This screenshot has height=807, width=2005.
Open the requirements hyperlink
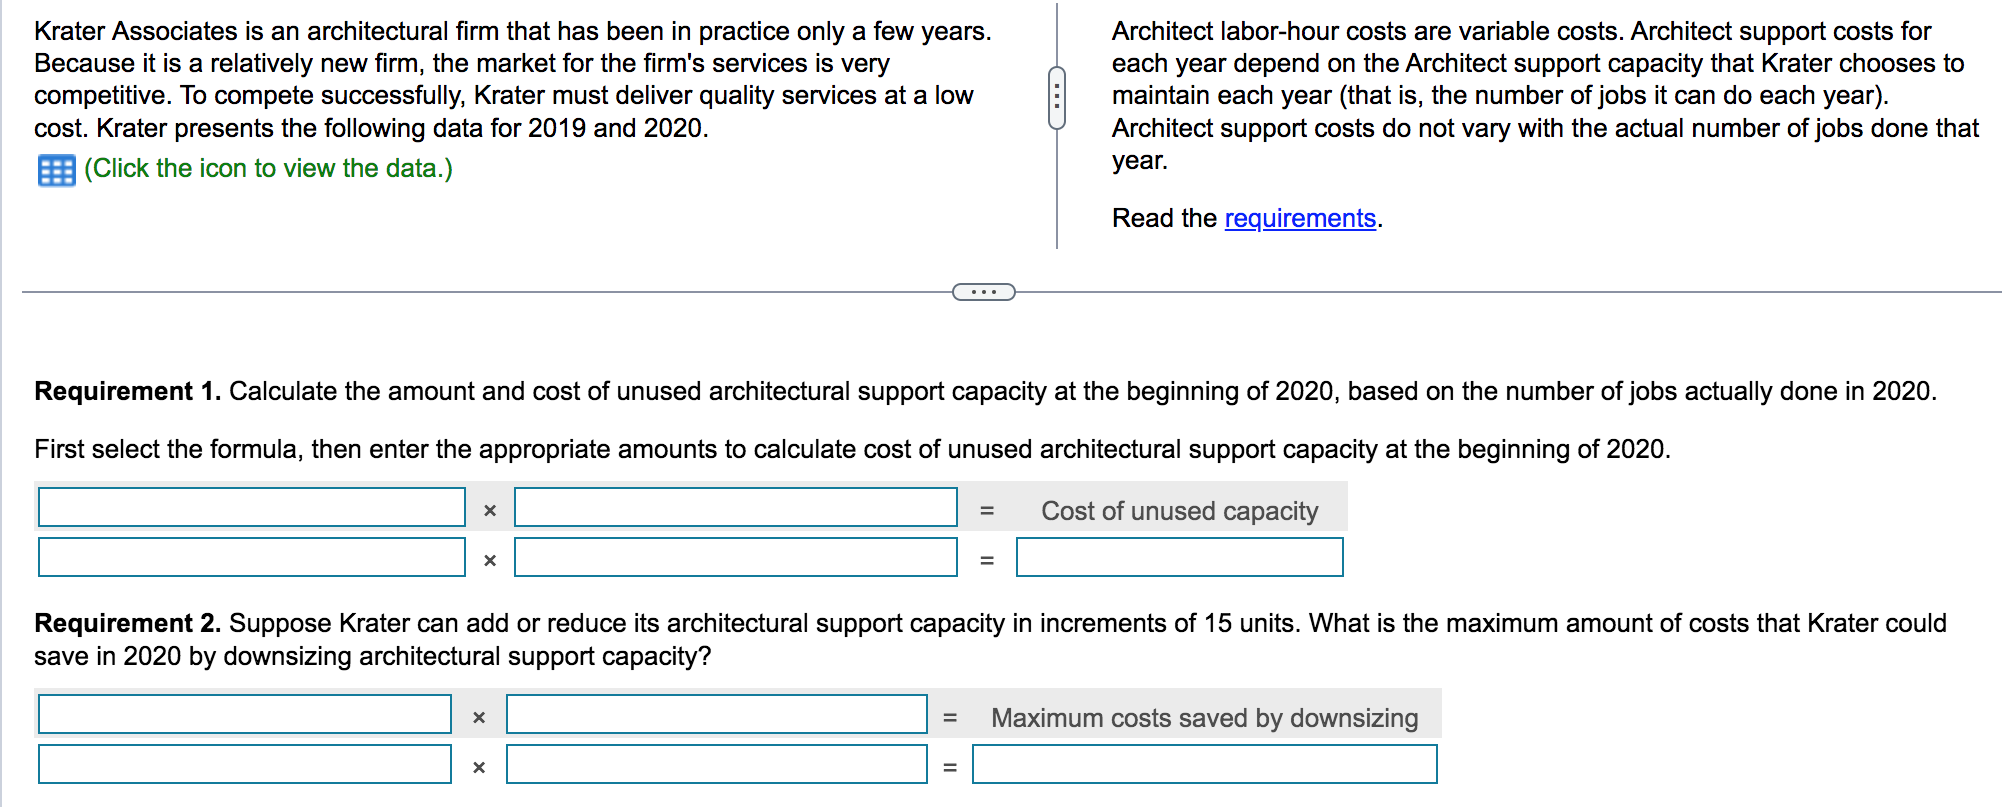coord(1299,218)
